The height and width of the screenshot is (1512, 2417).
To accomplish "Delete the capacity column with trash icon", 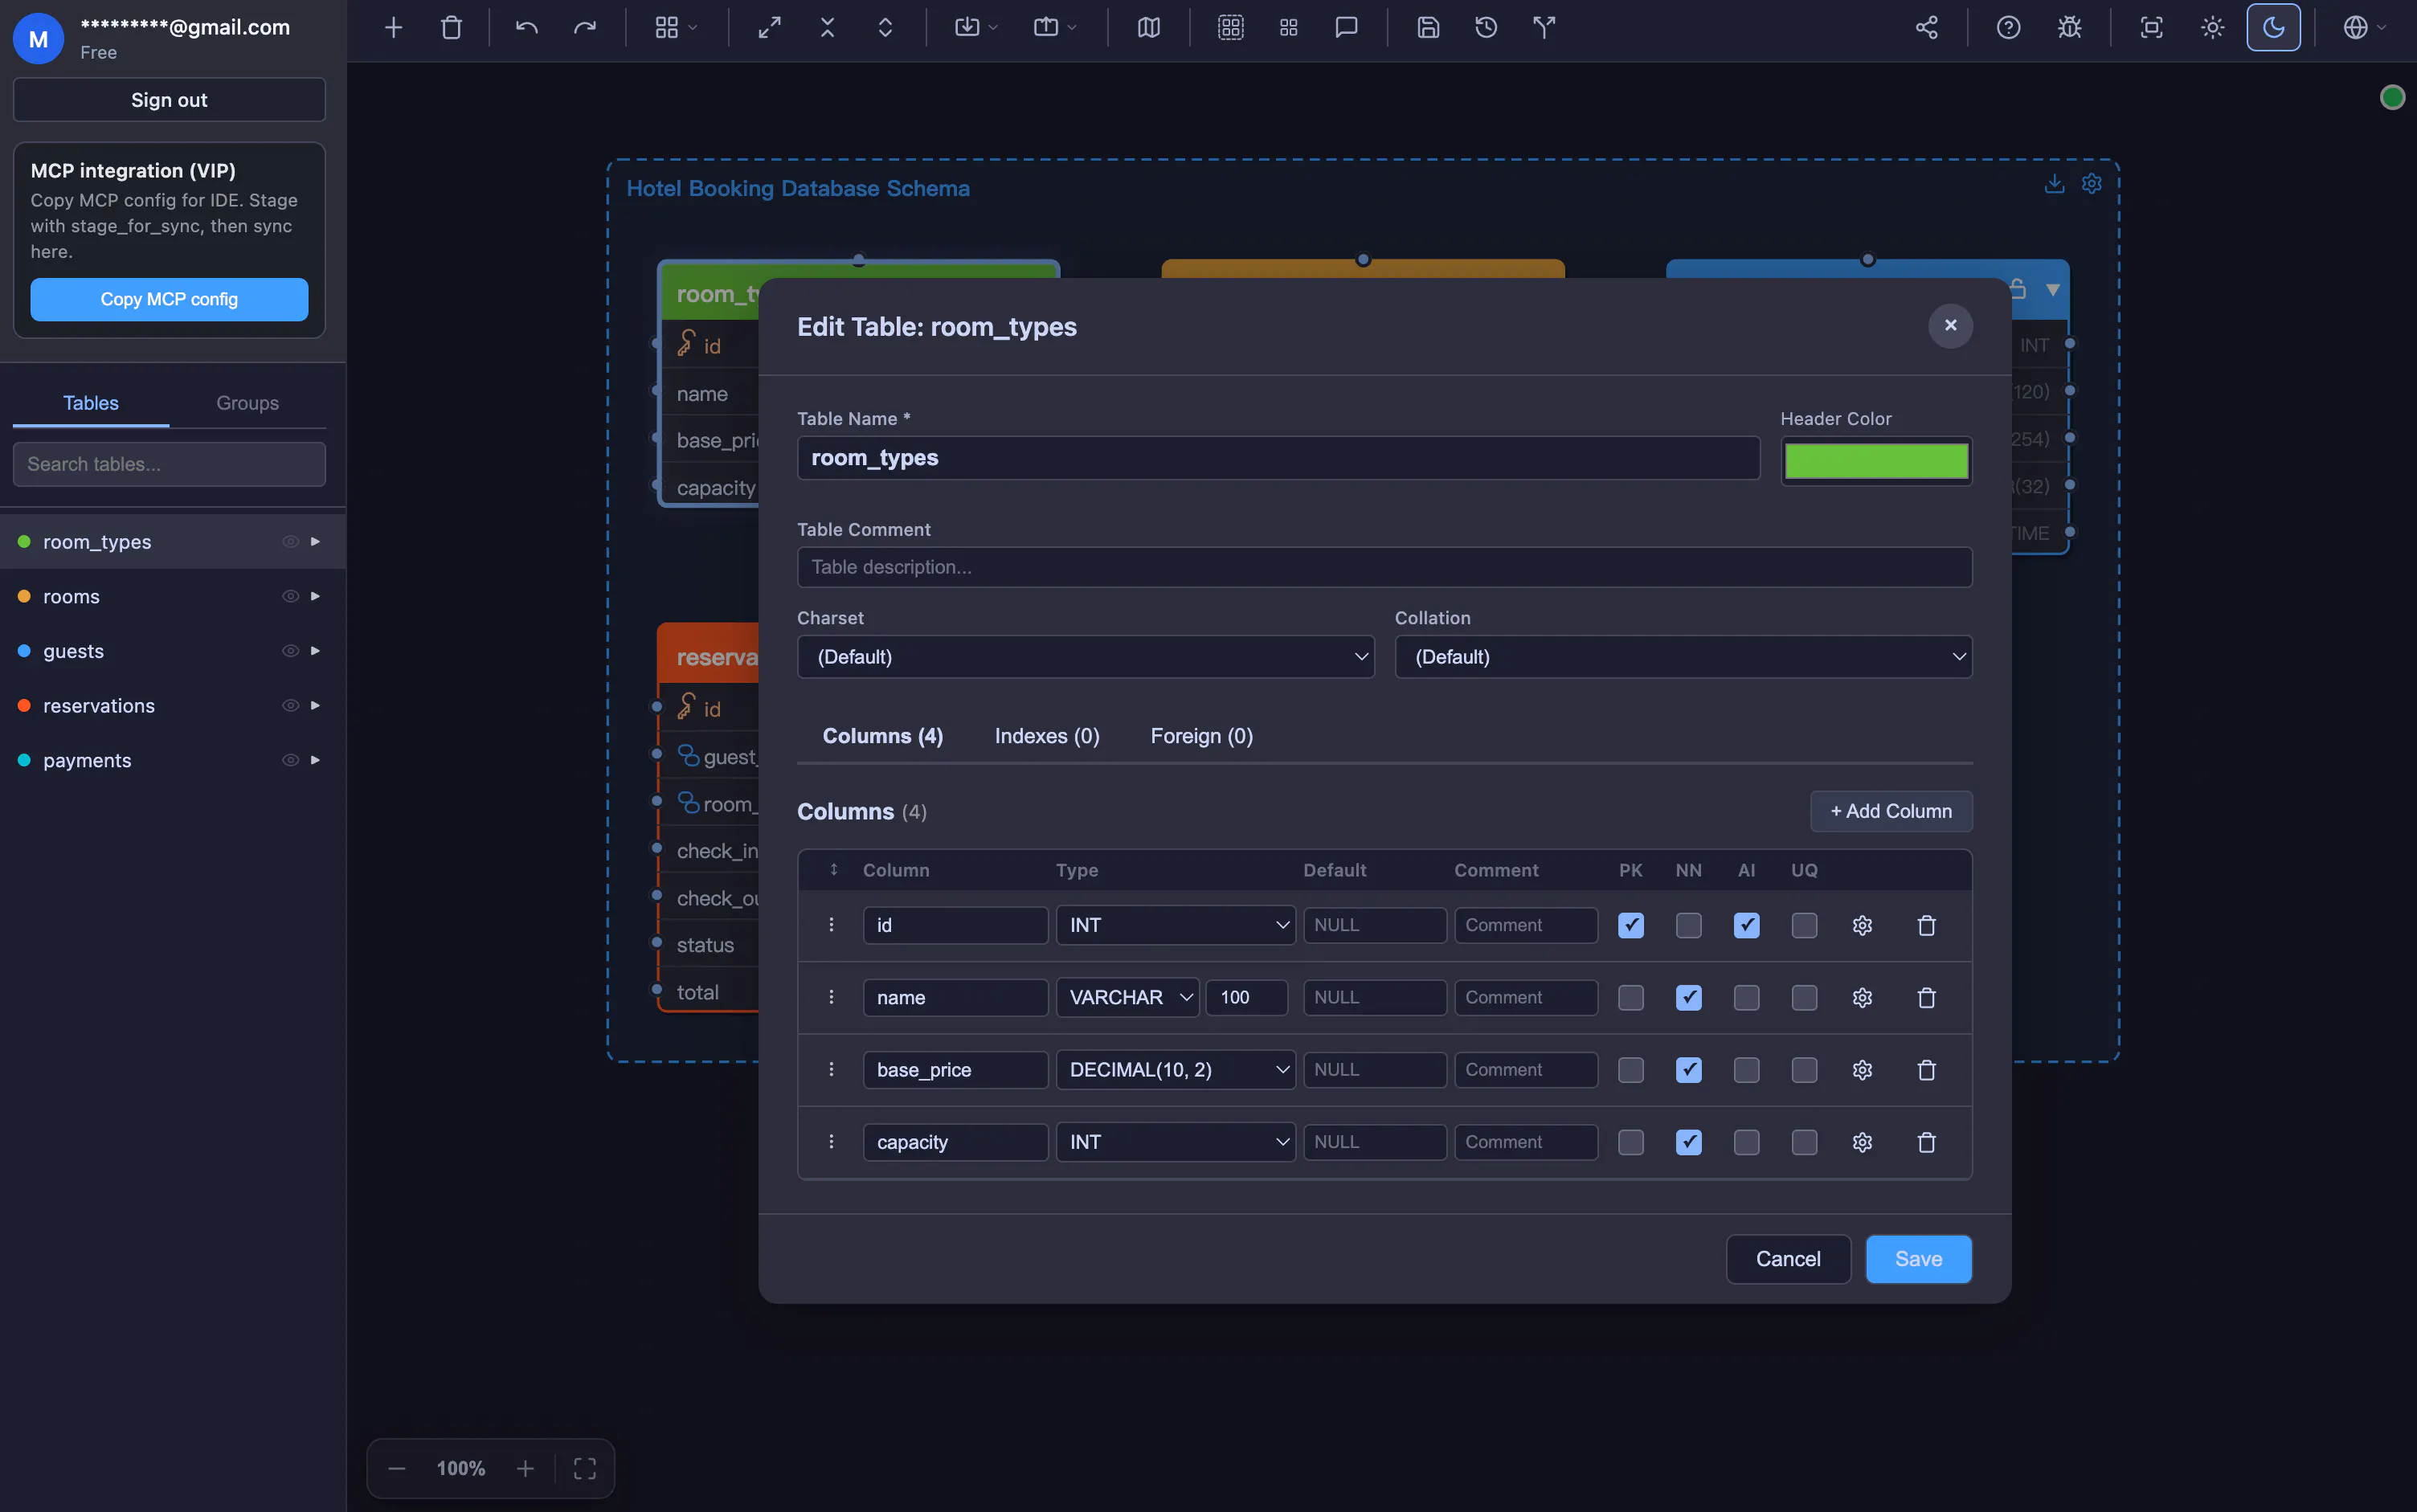I will pyautogui.click(x=1927, y=1142).
